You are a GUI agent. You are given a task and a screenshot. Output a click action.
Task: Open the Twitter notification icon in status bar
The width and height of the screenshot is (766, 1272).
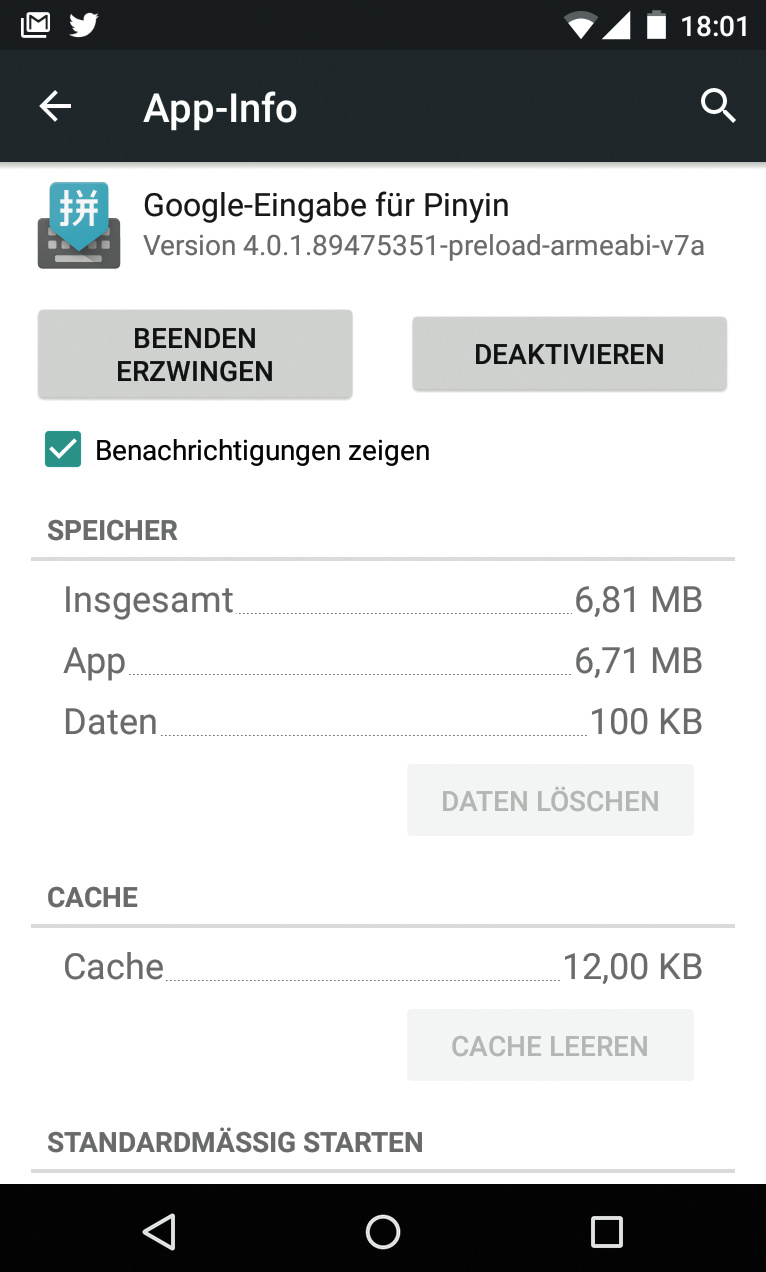point(84,25)
